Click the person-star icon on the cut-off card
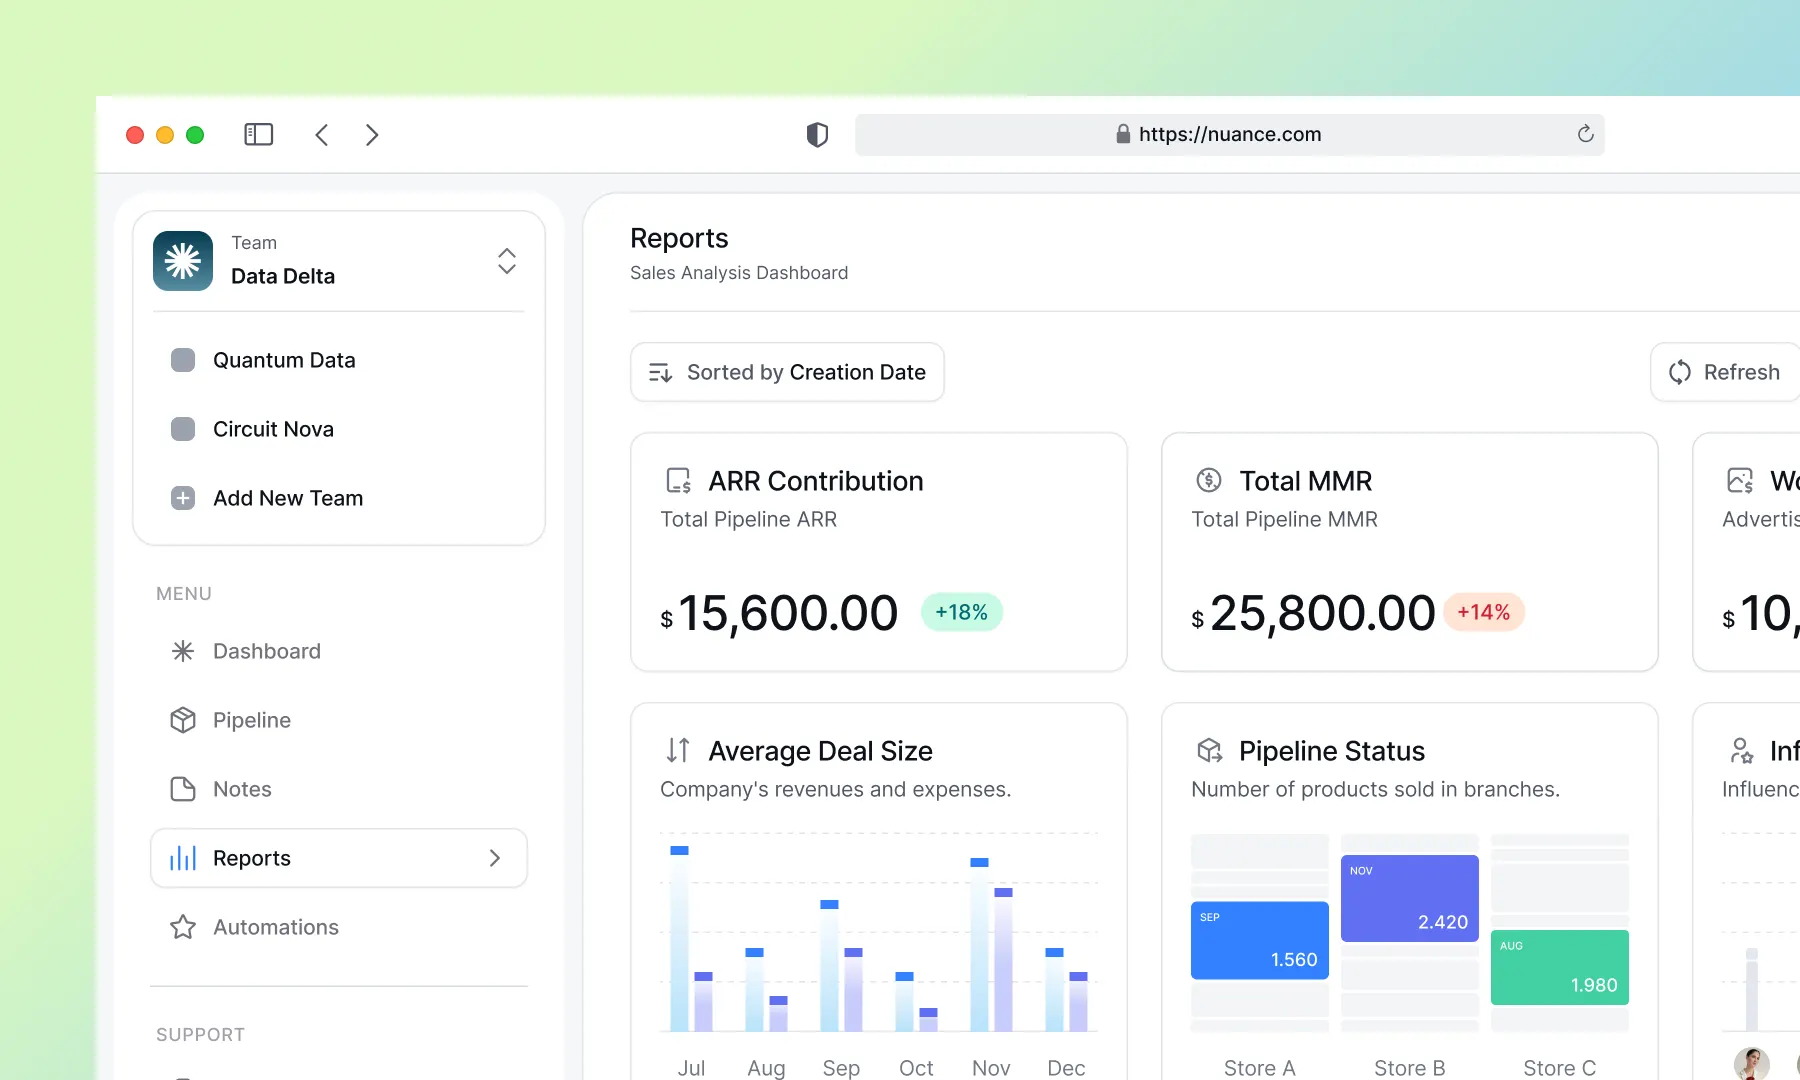The height and width of the screenshot is (1080, 1800). [x=1741, y=750]
